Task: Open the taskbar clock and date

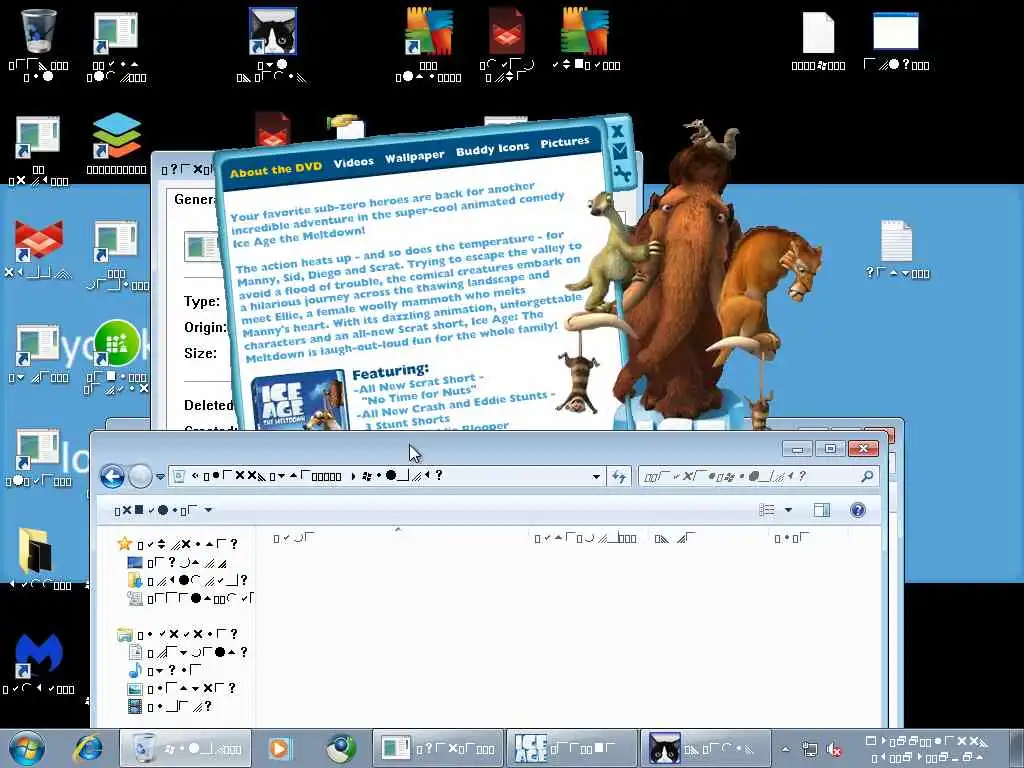Action: tap(927, 749)
